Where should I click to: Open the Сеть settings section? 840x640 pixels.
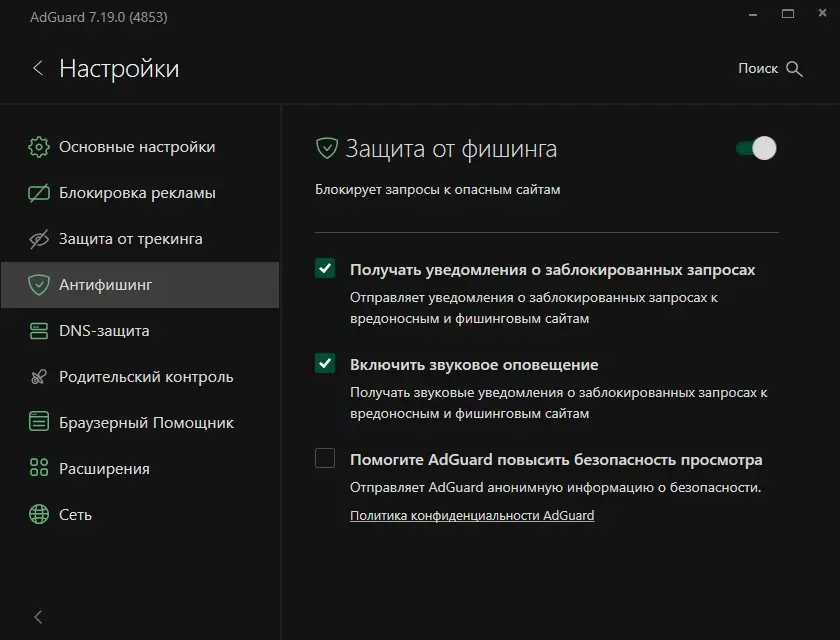75,515
